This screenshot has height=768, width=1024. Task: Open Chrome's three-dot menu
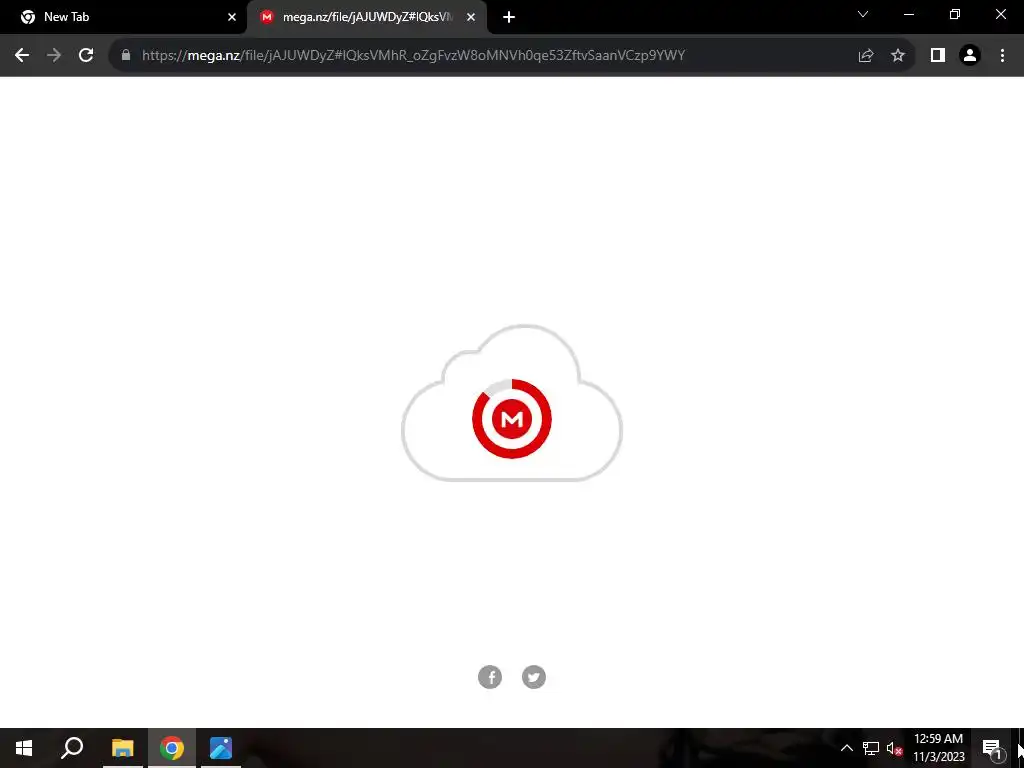tap(1002, 56)
